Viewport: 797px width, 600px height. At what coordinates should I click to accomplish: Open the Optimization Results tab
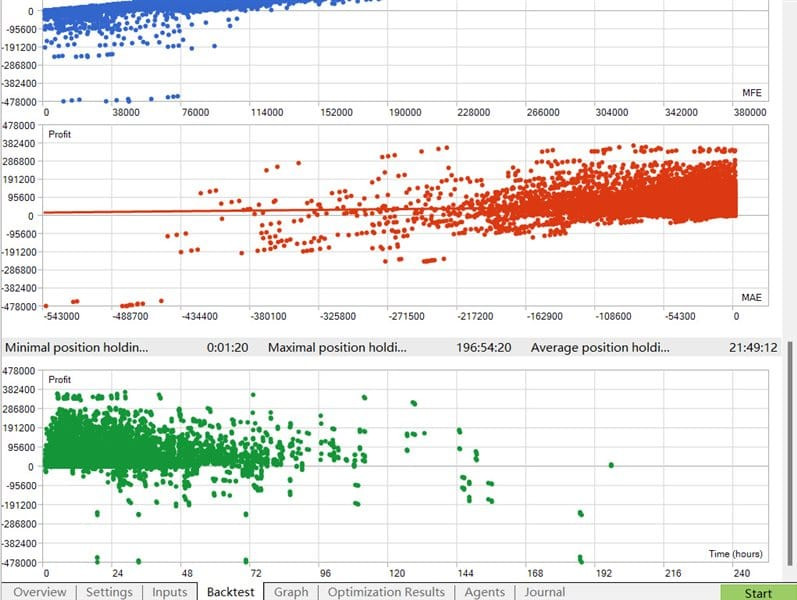(386, 592)
